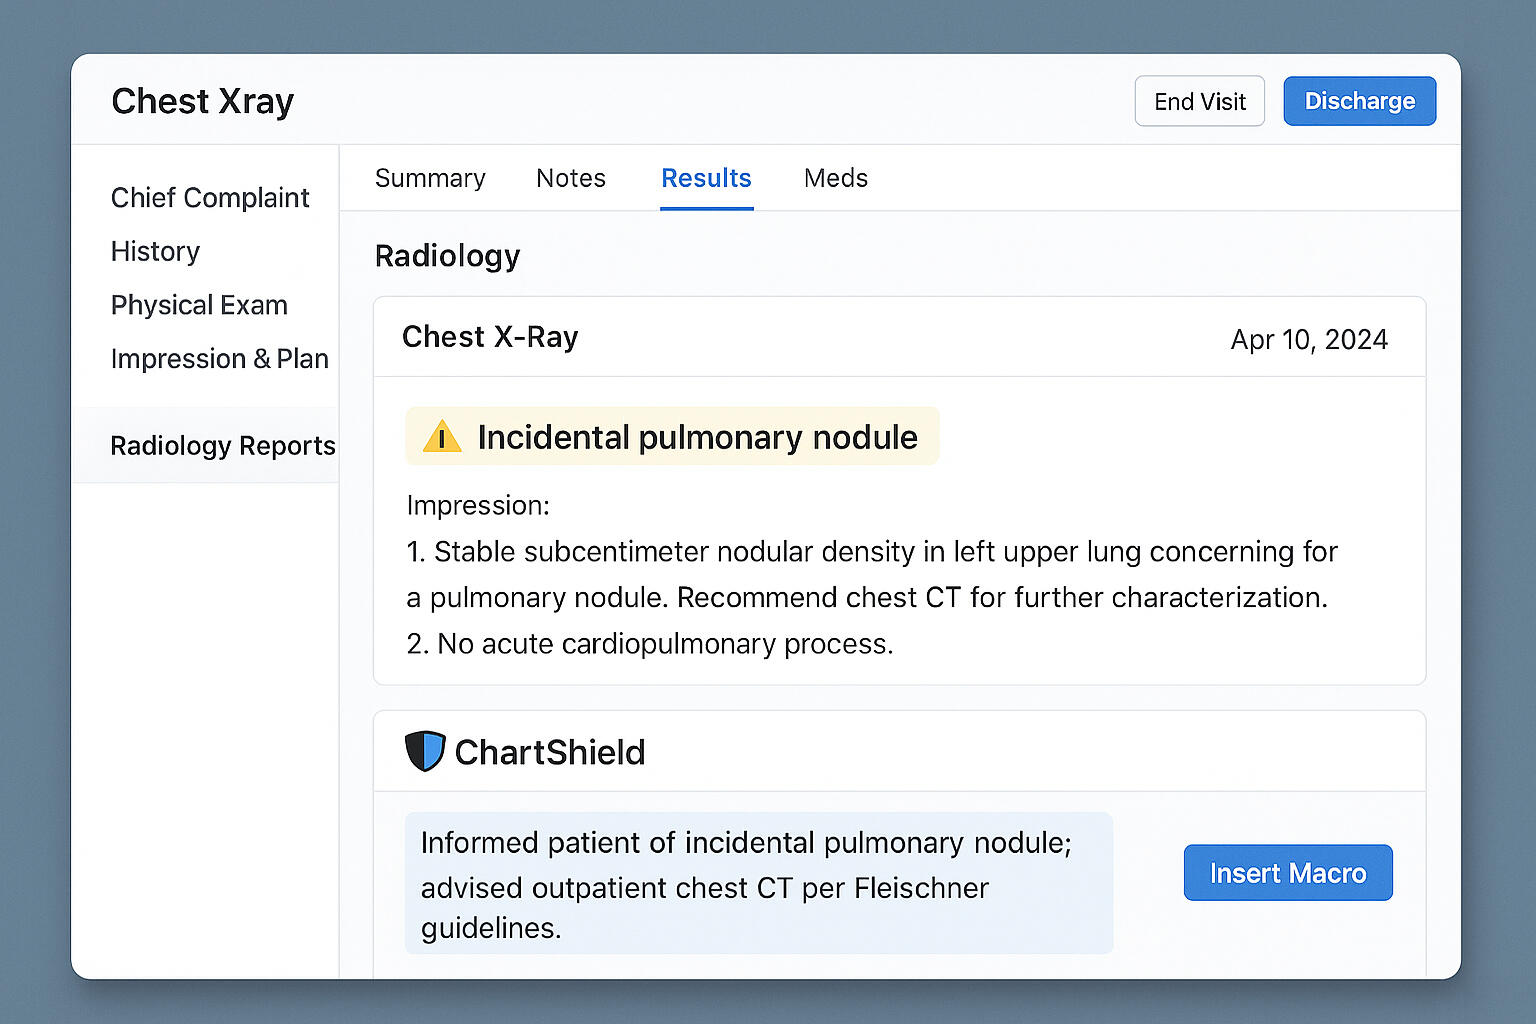
Task: Click the Incidental pulmonary nodule alert banner
Action: point(672,436)
